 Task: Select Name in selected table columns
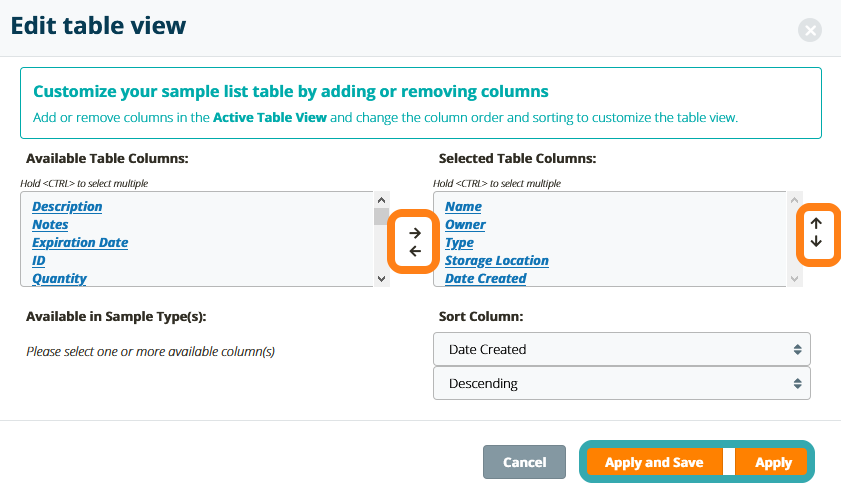tap(463, 207)
